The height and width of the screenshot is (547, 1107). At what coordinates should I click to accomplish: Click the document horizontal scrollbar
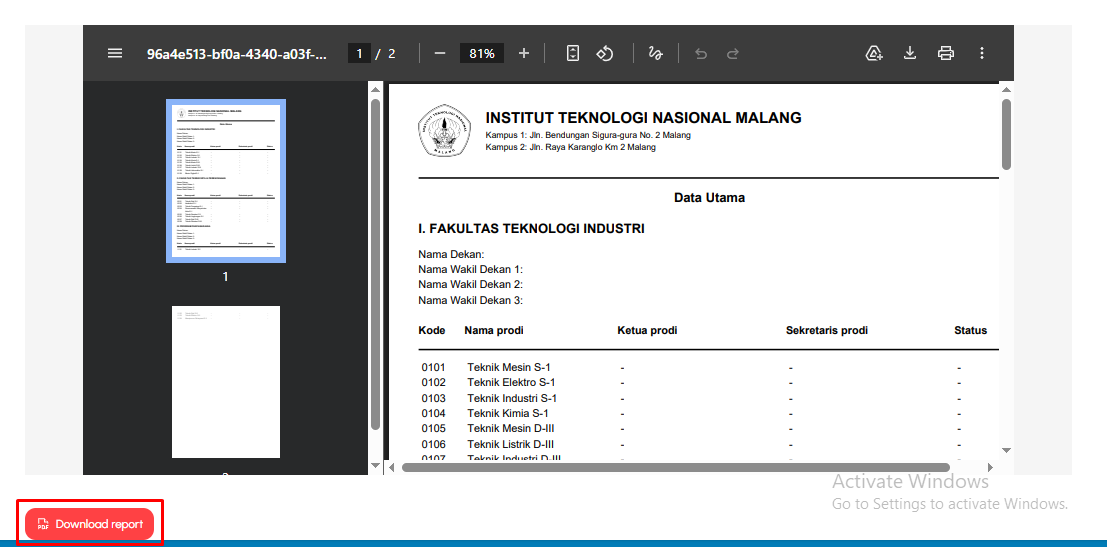pos(676,467)
